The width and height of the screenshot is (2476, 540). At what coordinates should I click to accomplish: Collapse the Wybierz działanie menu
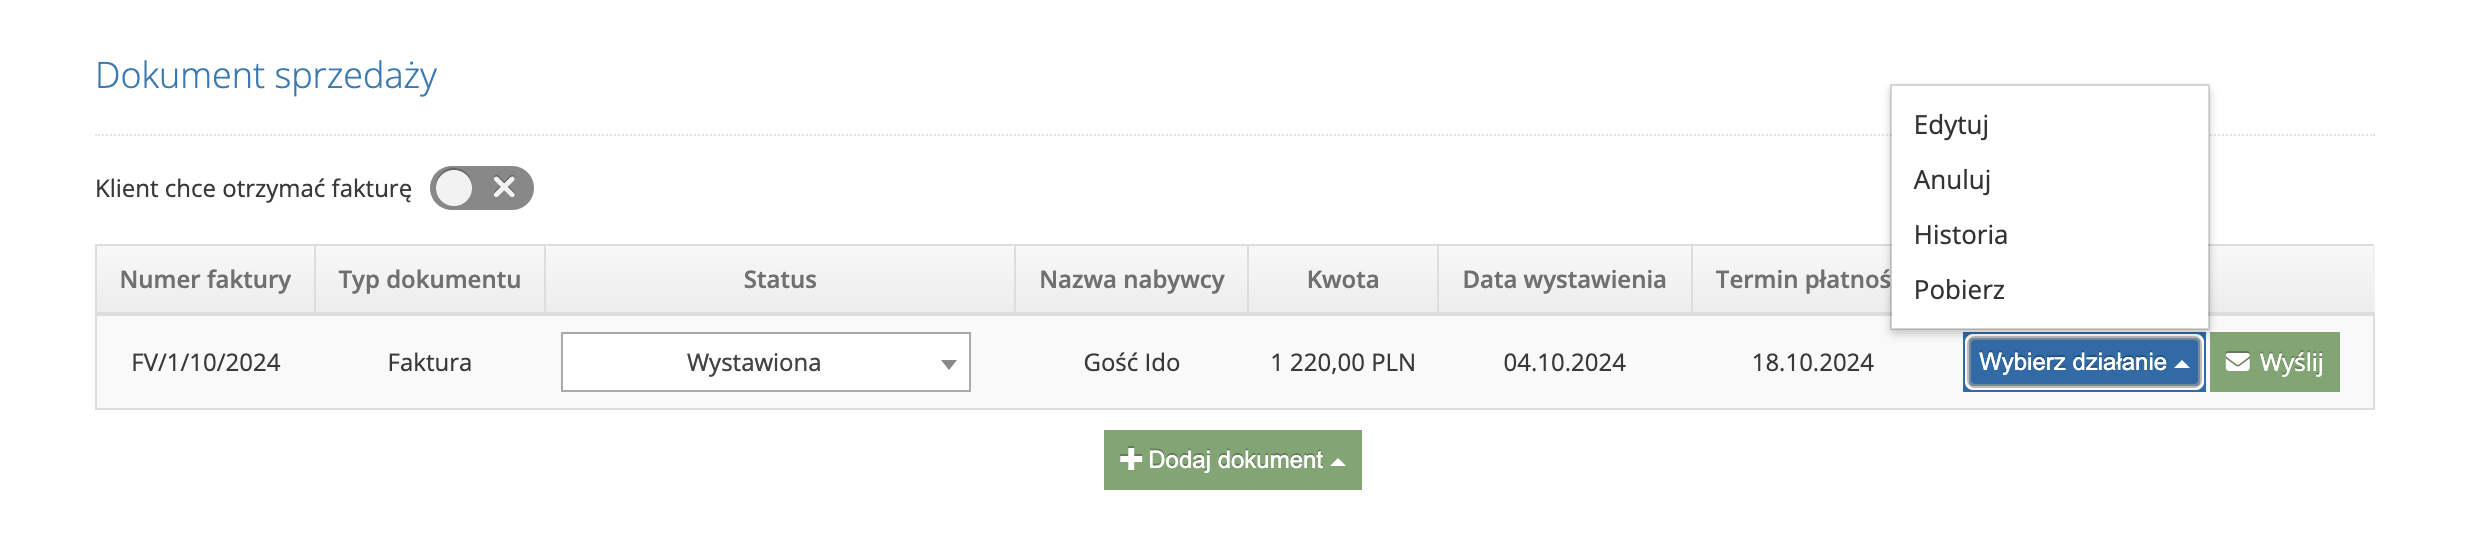pyautogui.click(x=2084, y=362)
